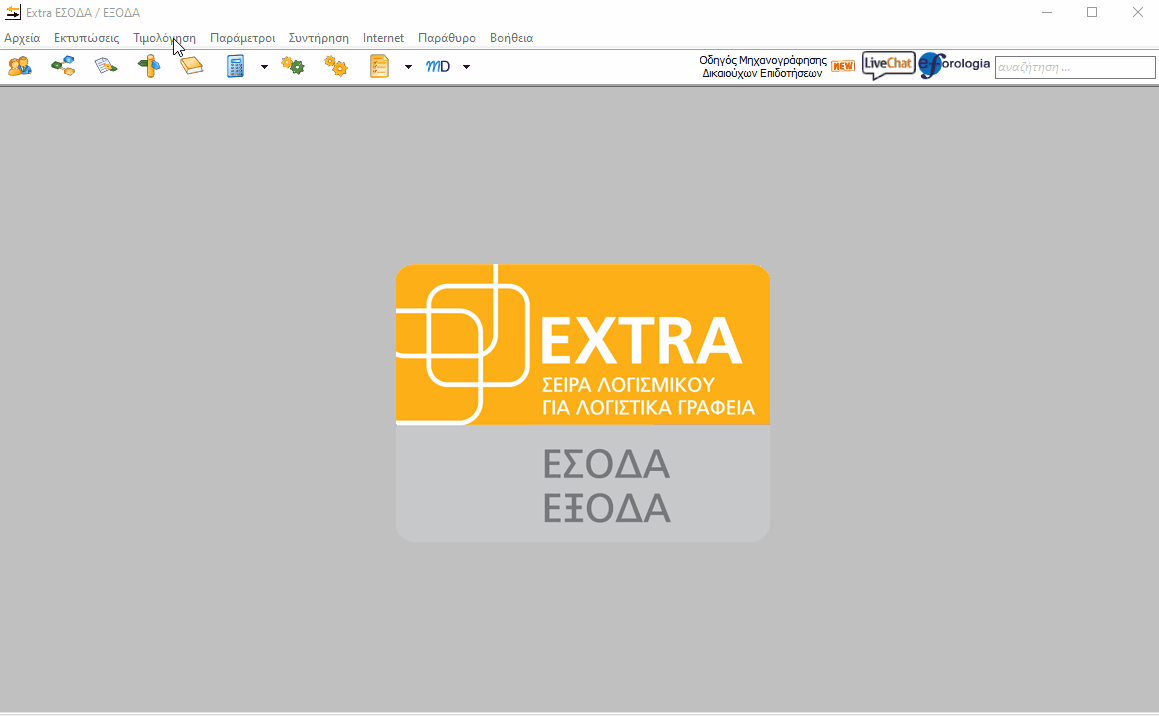Click the signpost toolbar icon

pos(149,67)
